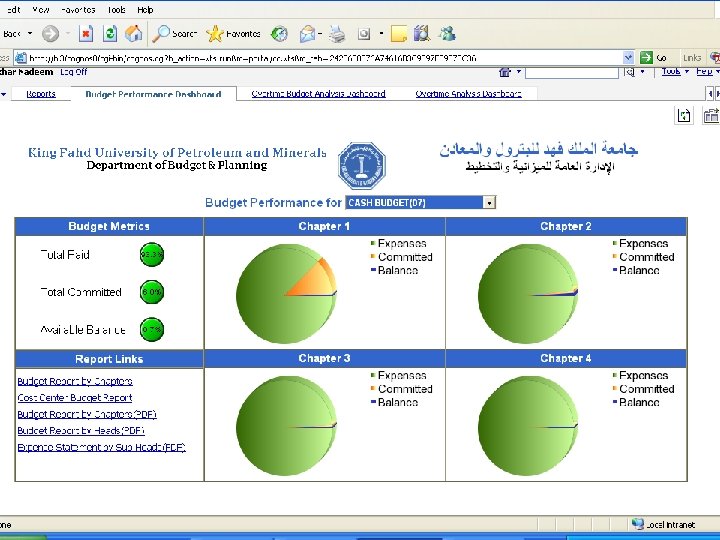Open the View menu

[41, 10]
